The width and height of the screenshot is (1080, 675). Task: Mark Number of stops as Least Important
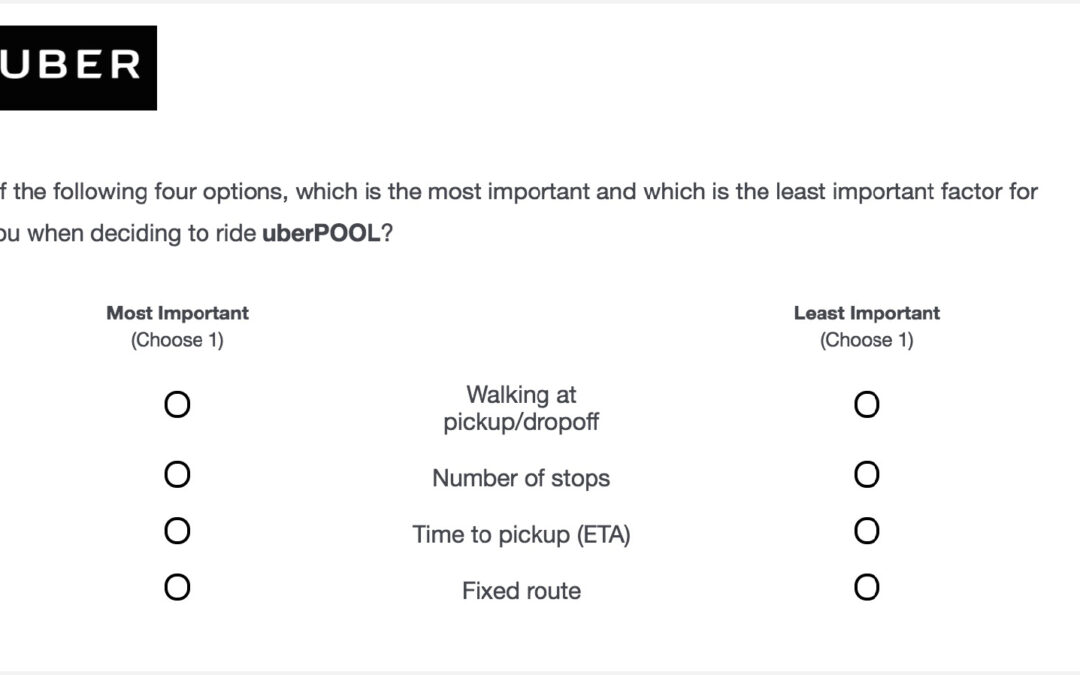pyautogui.click(x=866, y=475)
